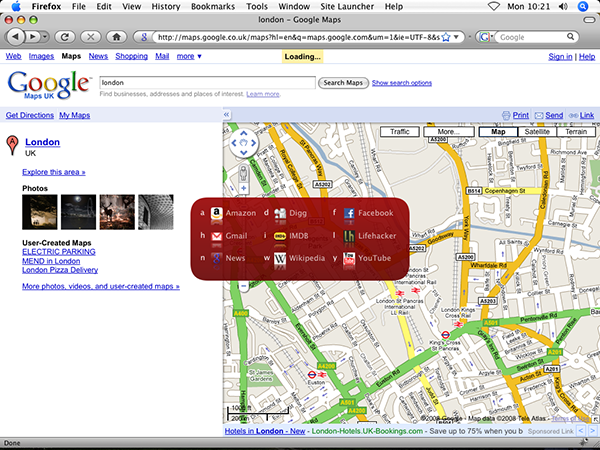Click Show search options link
This screenshot has width=600, height=450.
(x=402, y=83)
